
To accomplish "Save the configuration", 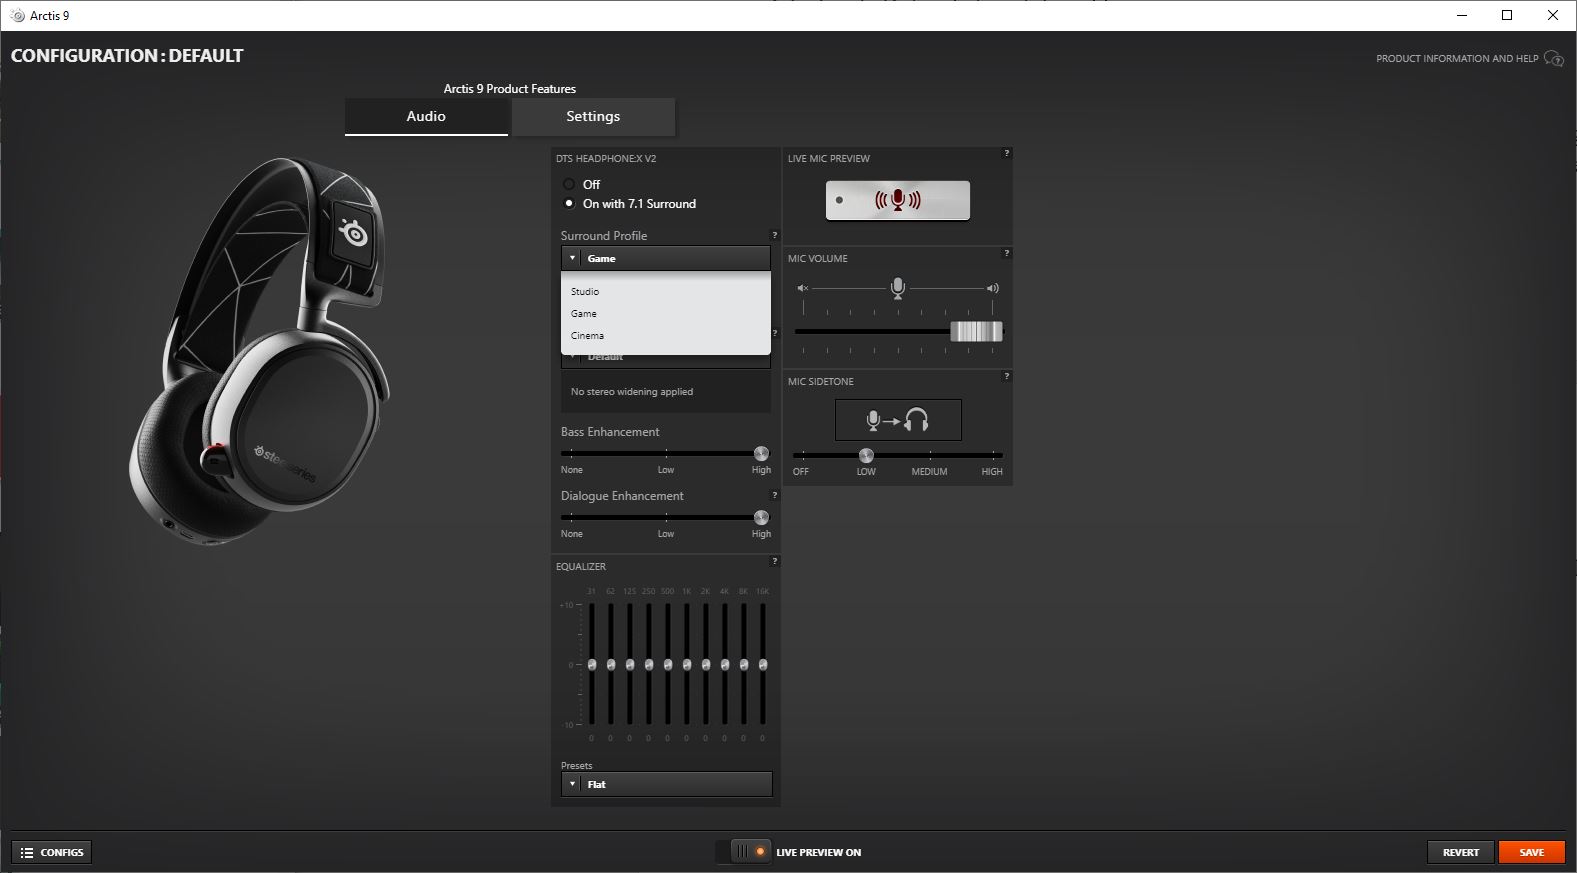I will [1531, 852].
